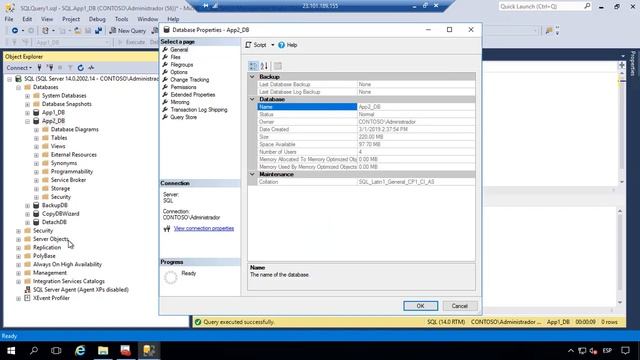Open the Edit menu
The image size is (640, 360).
coord(27,19)
